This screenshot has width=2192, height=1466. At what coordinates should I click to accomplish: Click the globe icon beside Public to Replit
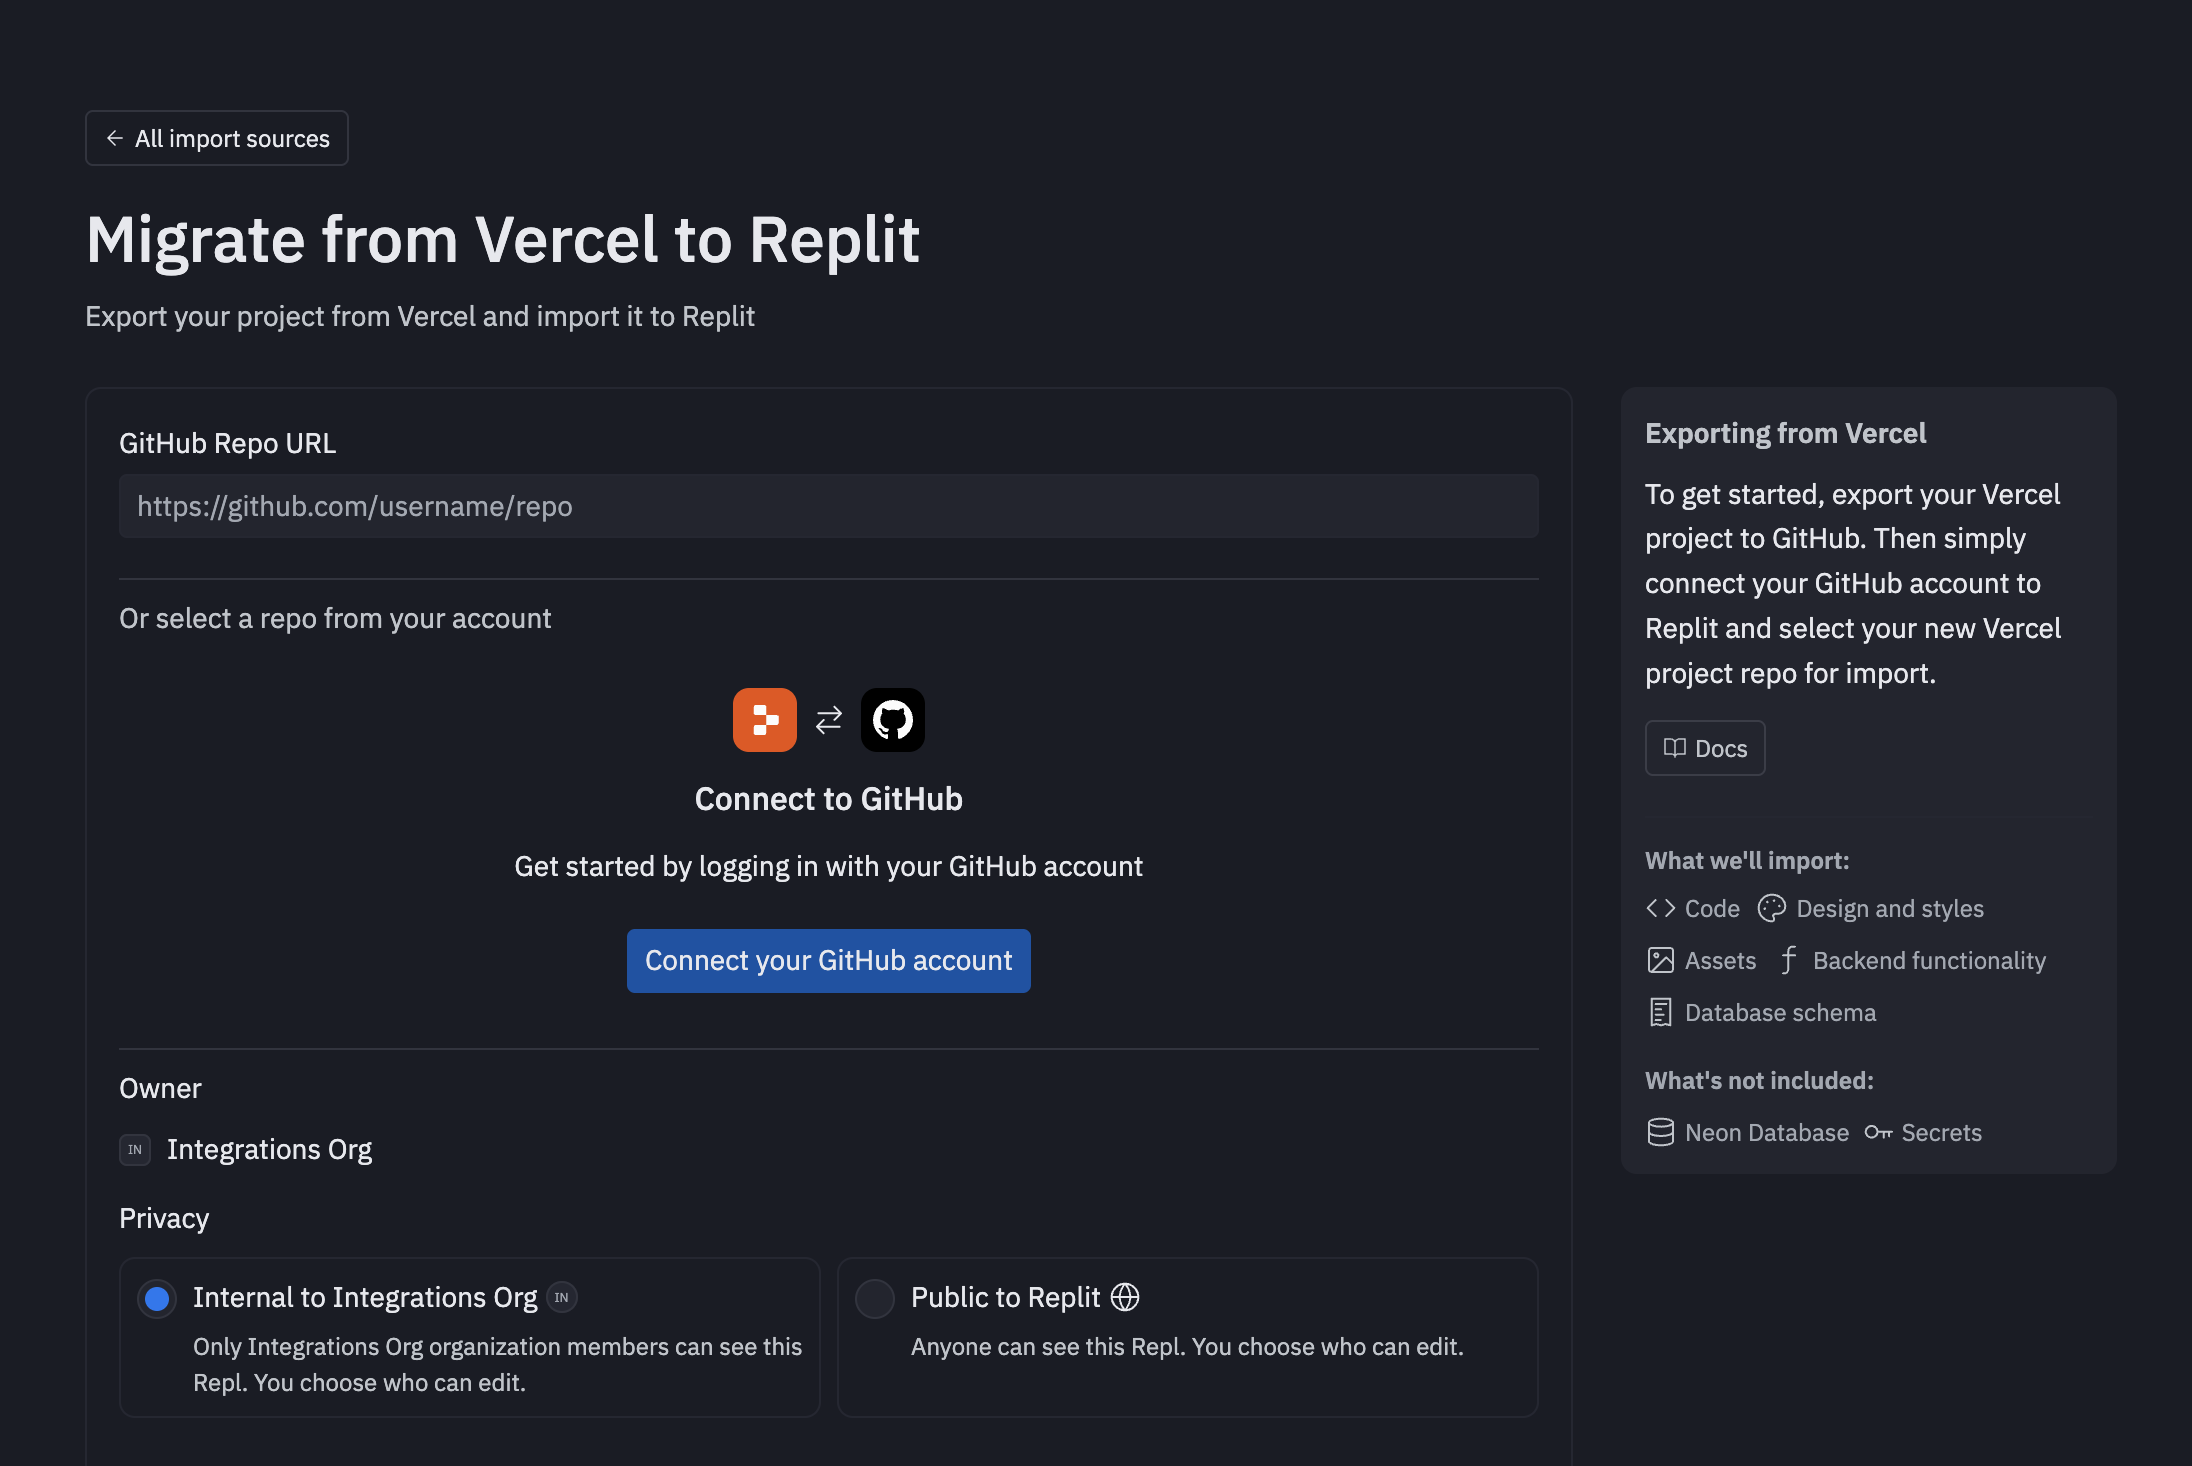[x=1125, y=1297]
